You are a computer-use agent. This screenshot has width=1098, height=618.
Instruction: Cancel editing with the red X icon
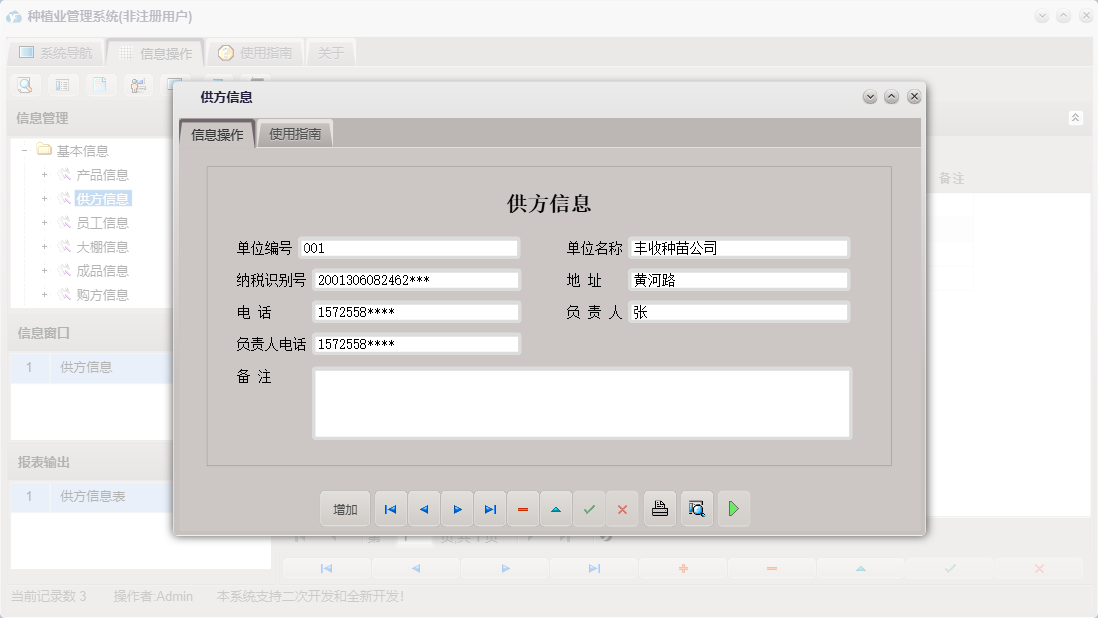[x=622, y=509]
